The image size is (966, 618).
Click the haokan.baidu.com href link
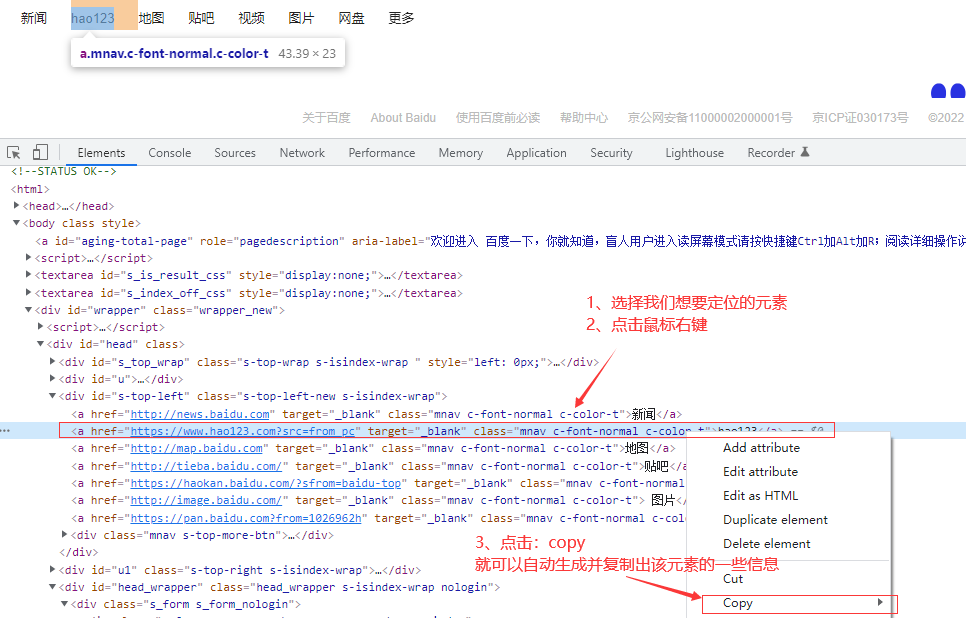[266, 483]
